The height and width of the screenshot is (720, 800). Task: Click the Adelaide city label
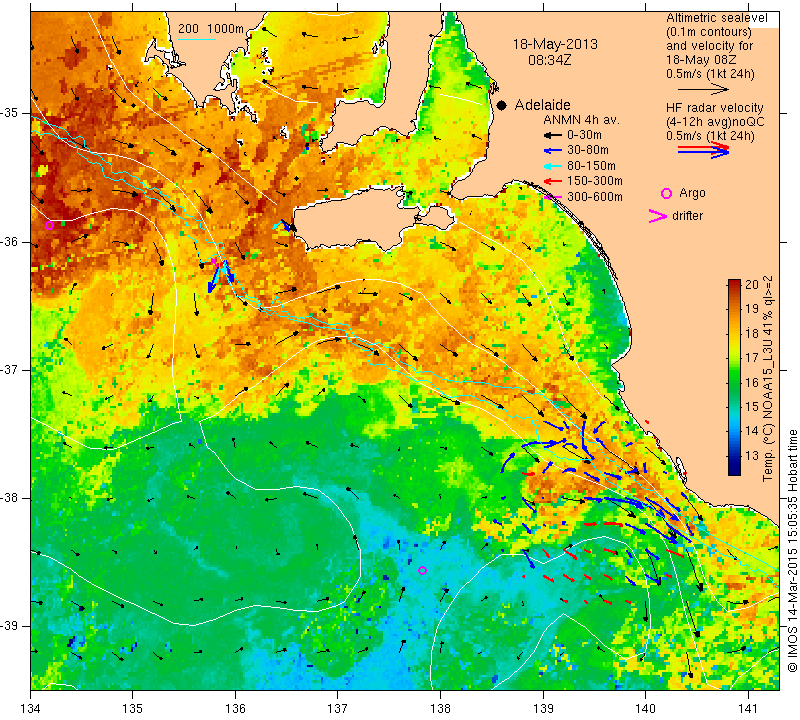pyautogui.click(x=542, y=105)
